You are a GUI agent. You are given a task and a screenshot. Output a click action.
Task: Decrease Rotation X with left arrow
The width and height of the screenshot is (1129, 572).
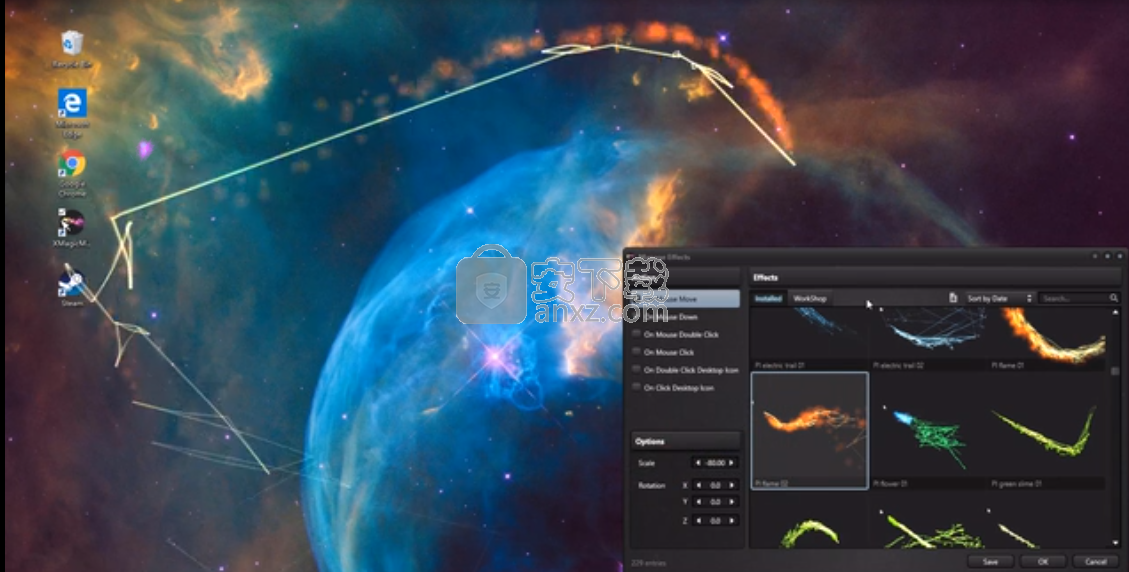tap(697, 485)
